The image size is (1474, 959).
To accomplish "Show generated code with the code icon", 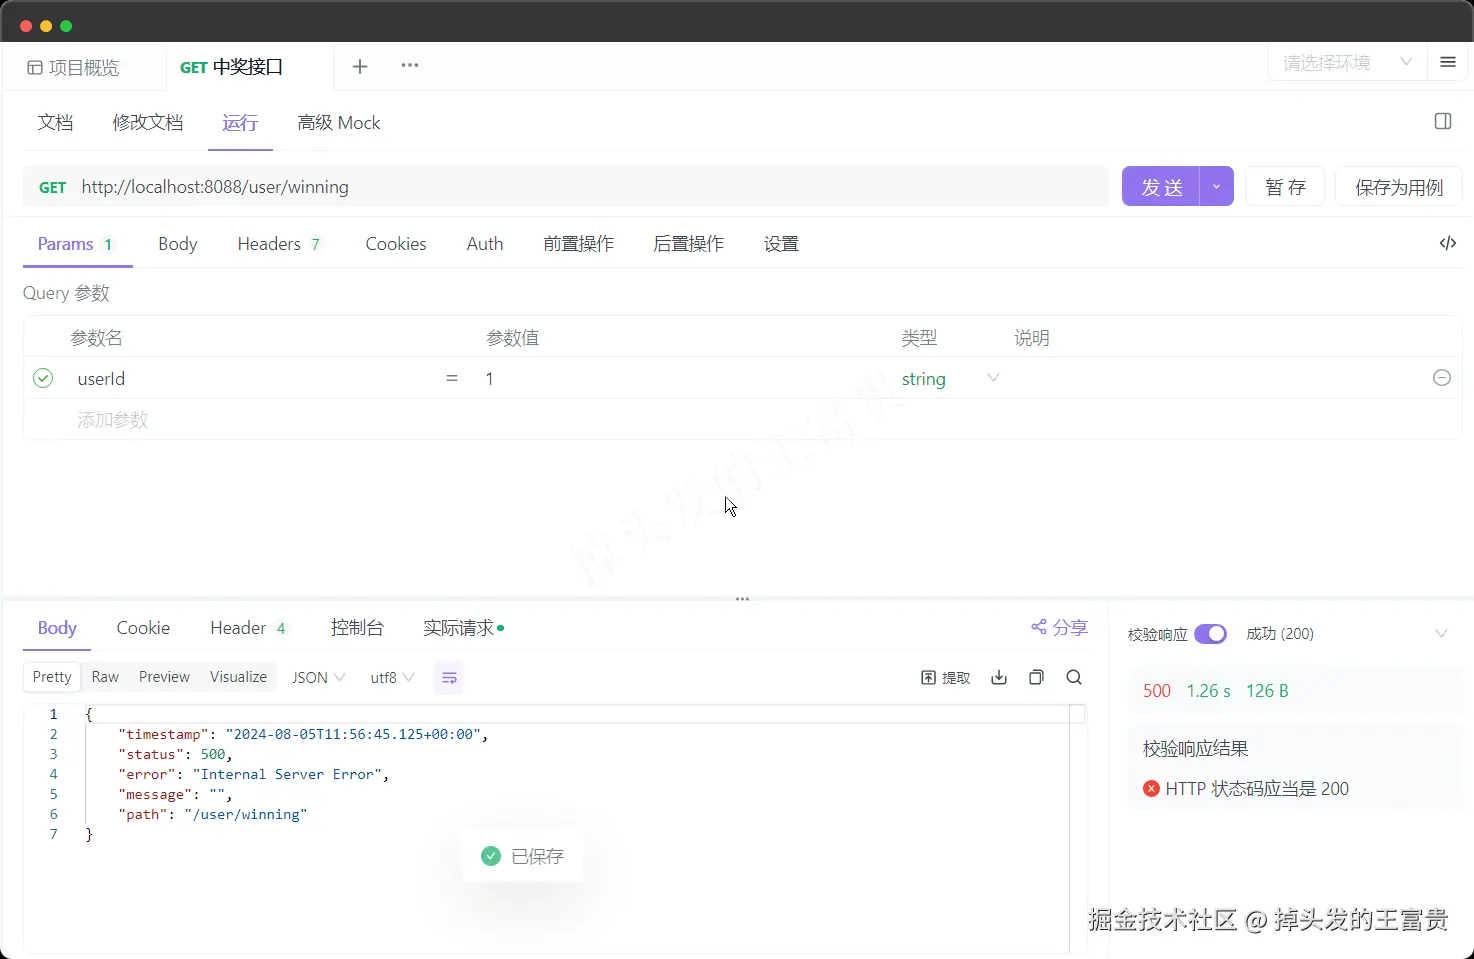I will [x=1447, y=243].
